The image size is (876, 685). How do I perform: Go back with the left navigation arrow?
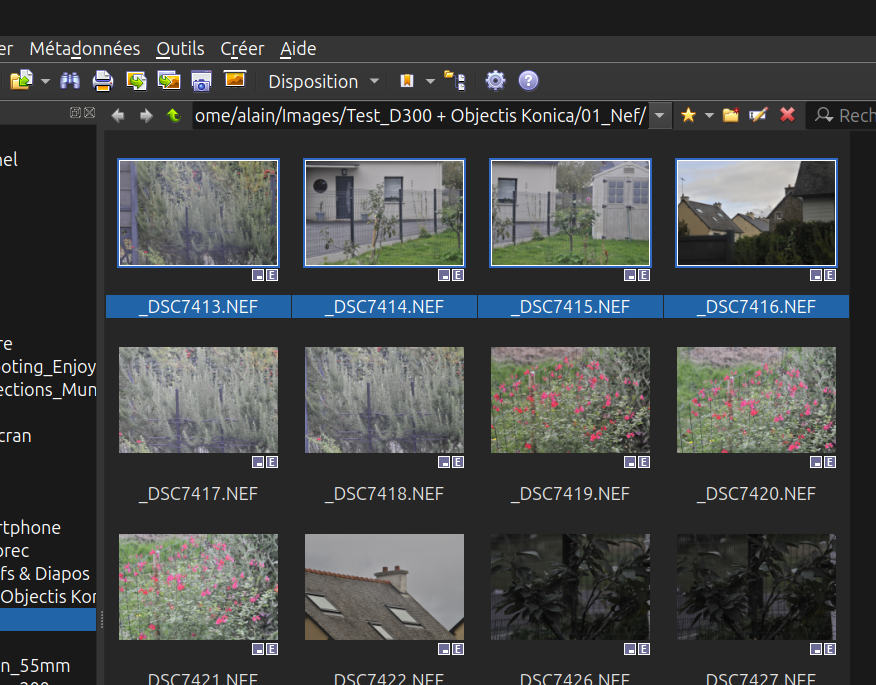pyautogui.click(x=118, y=116)
